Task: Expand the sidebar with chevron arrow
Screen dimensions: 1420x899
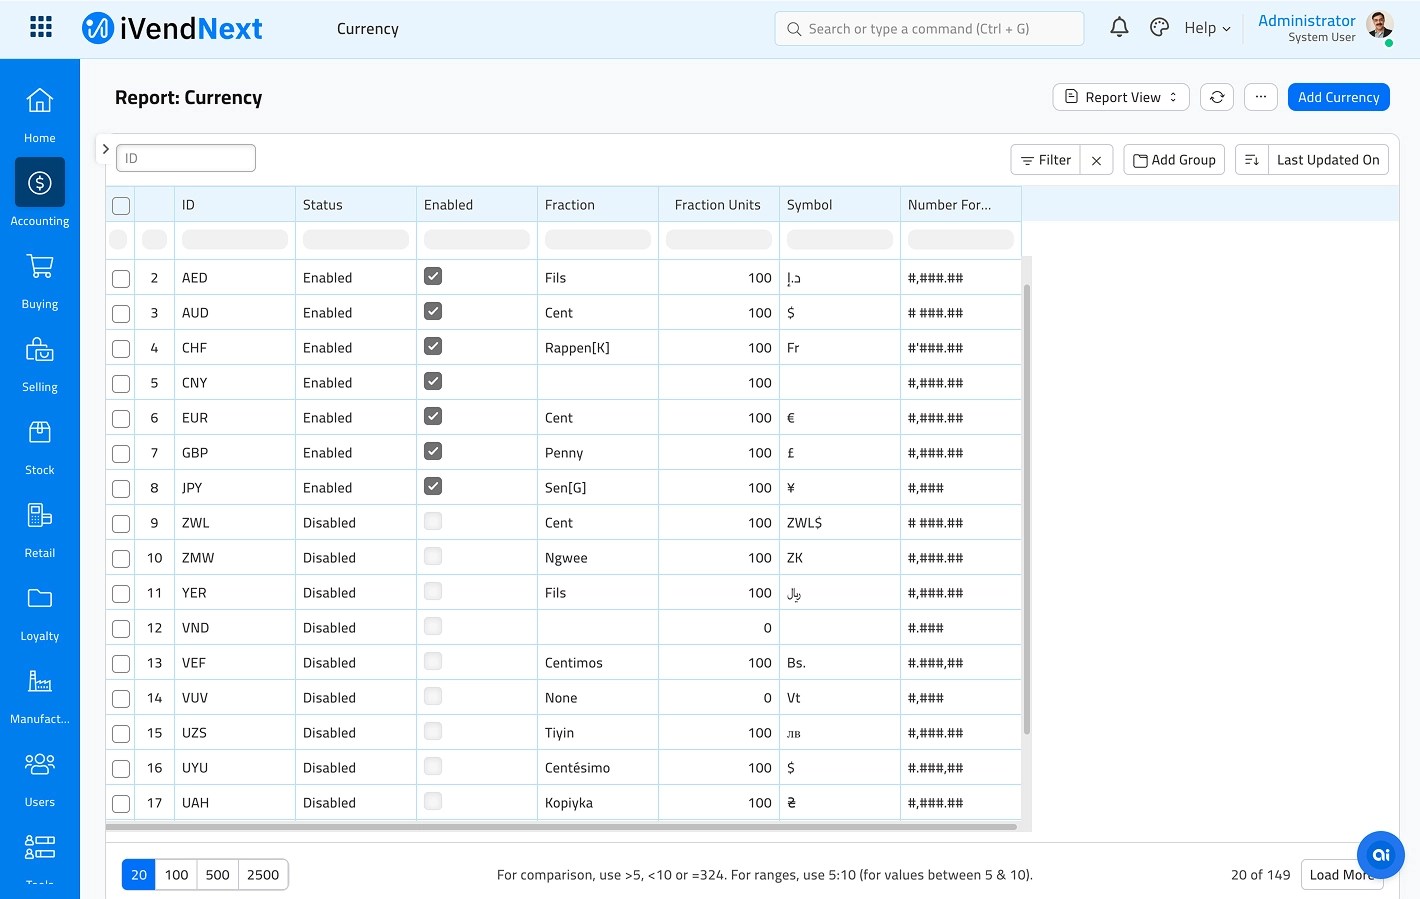Action: coord(105,149)
